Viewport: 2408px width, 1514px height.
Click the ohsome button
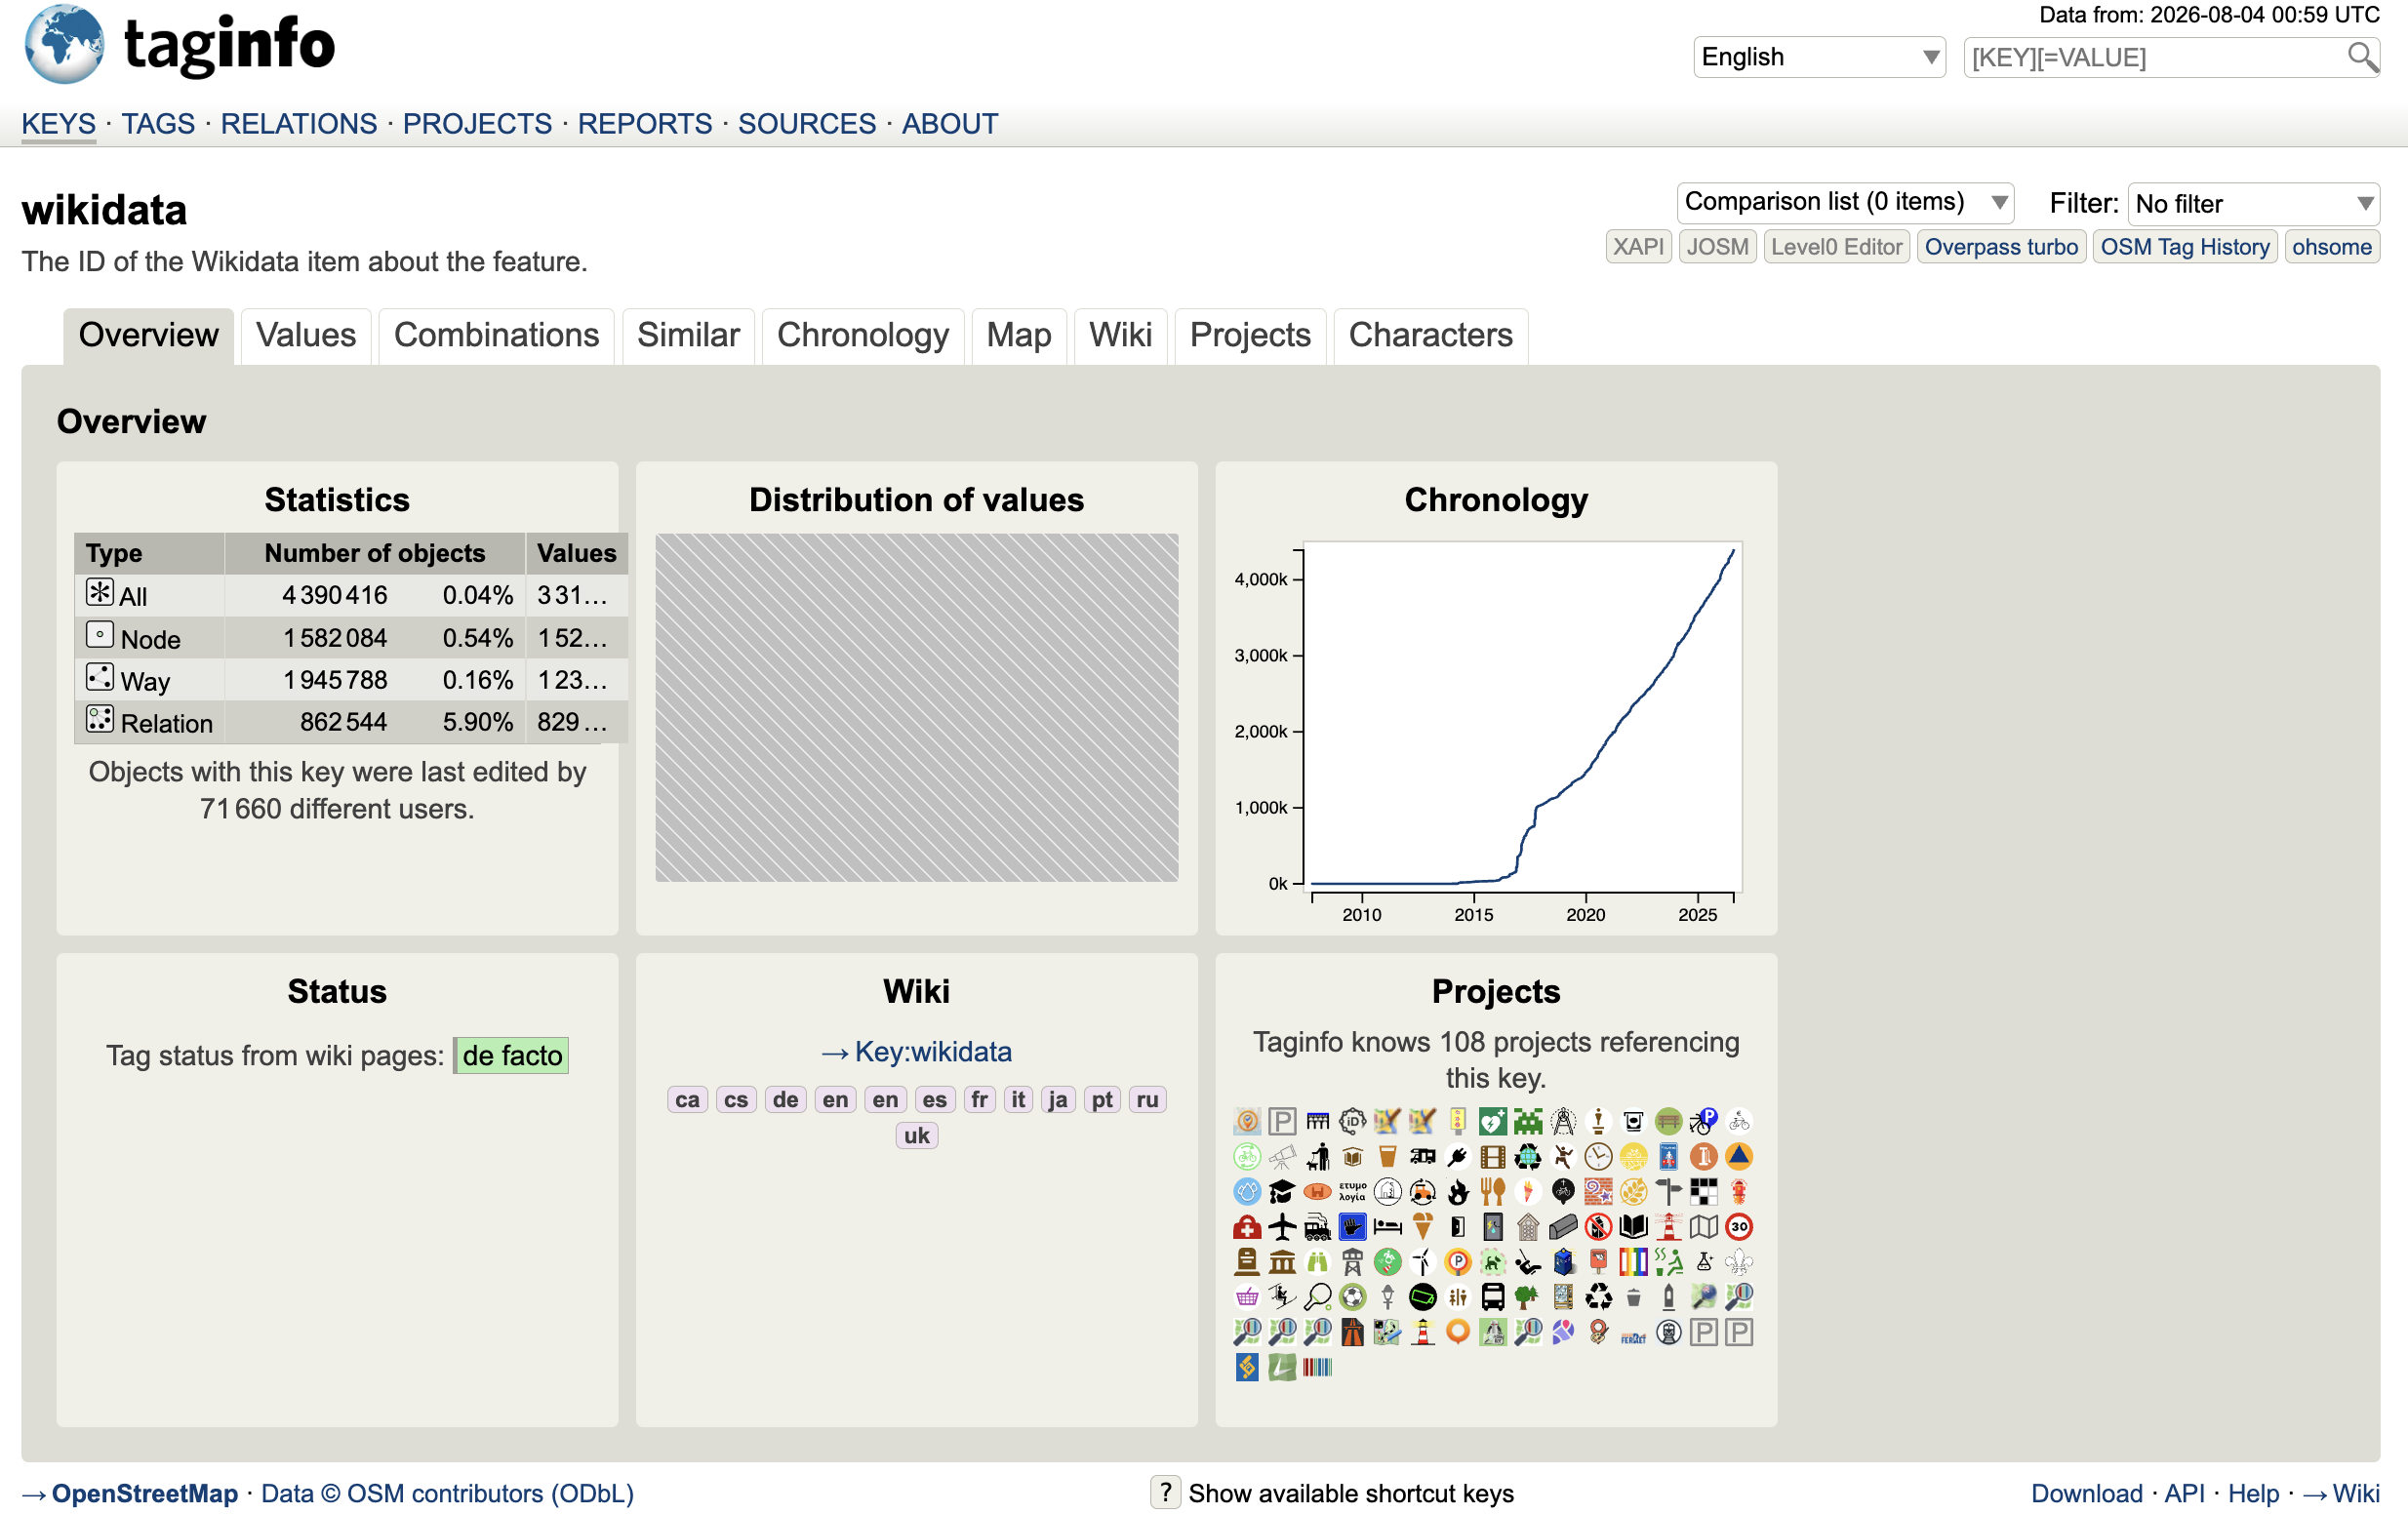click(2331, 247)
